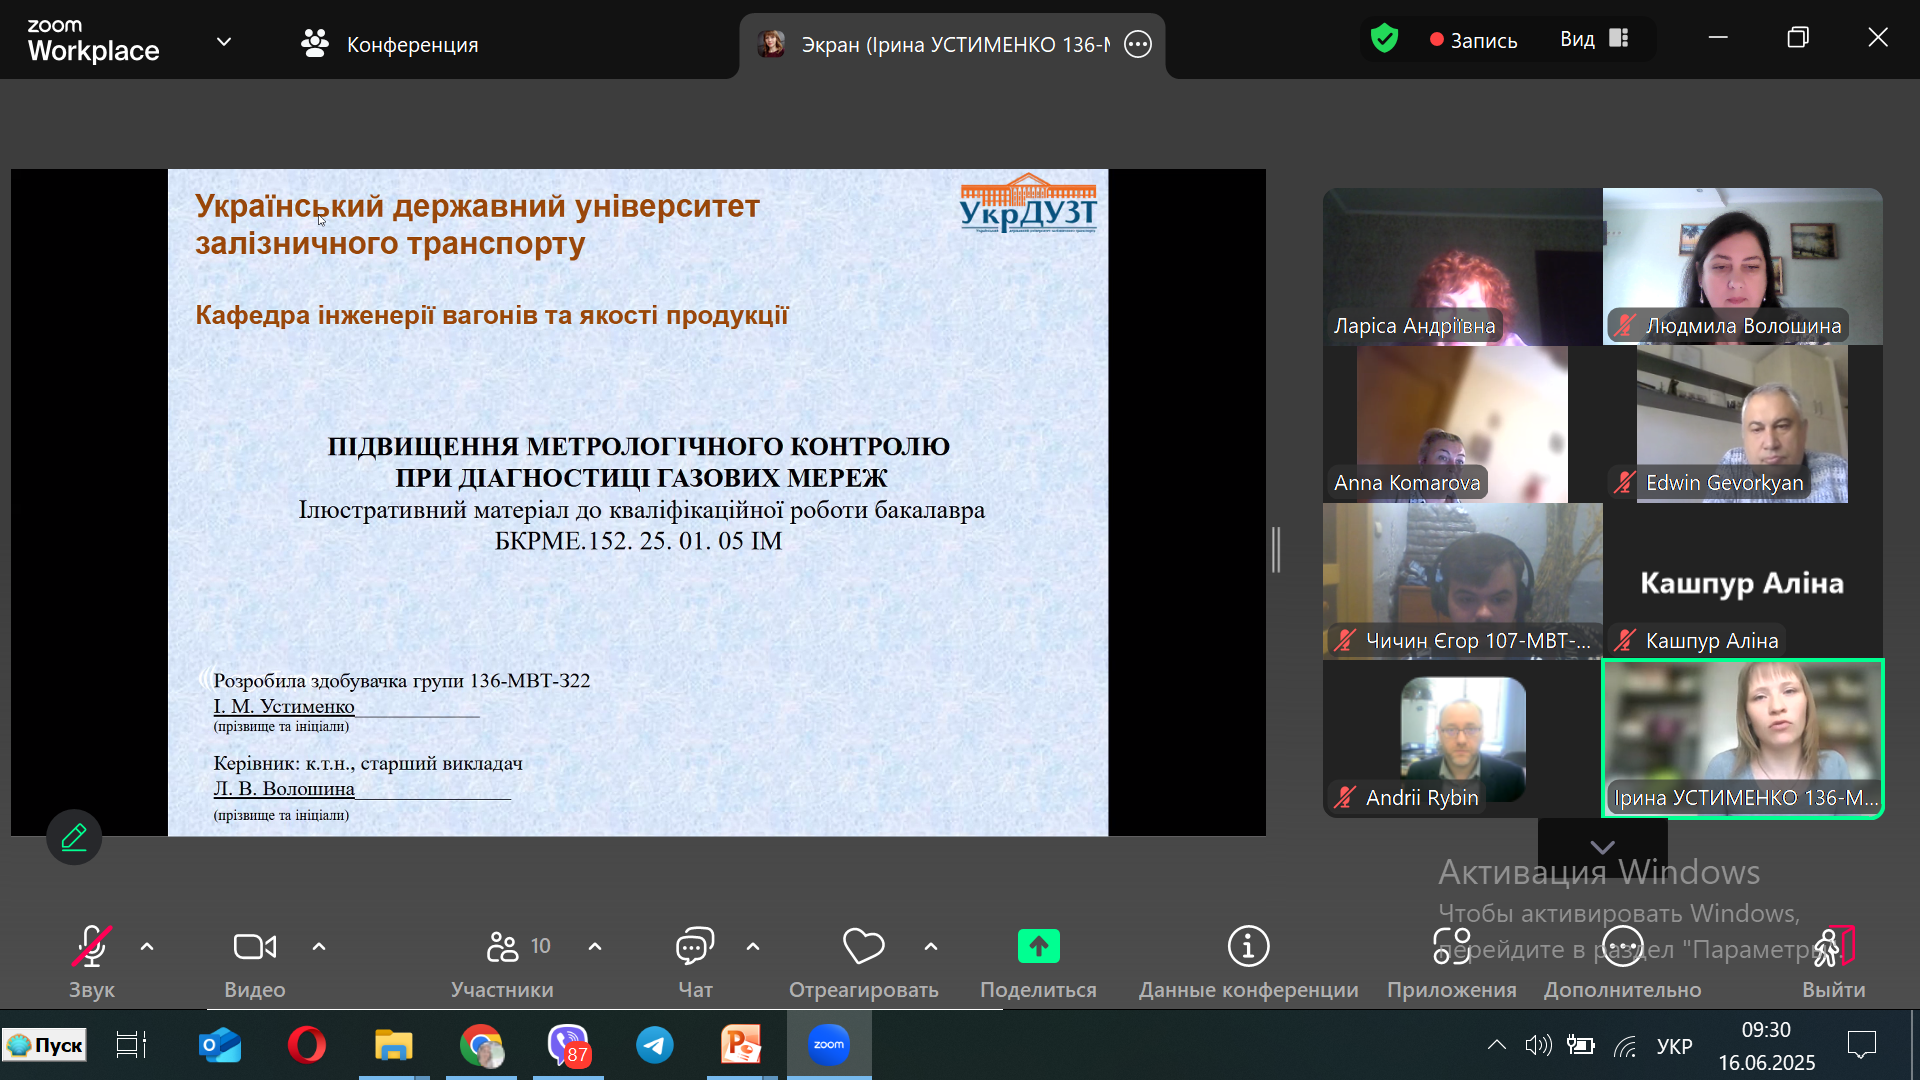Open Viber with 87 badge in taskbar
This screenshot has width=1920, height=1080.
click(x=568, y=1045)
